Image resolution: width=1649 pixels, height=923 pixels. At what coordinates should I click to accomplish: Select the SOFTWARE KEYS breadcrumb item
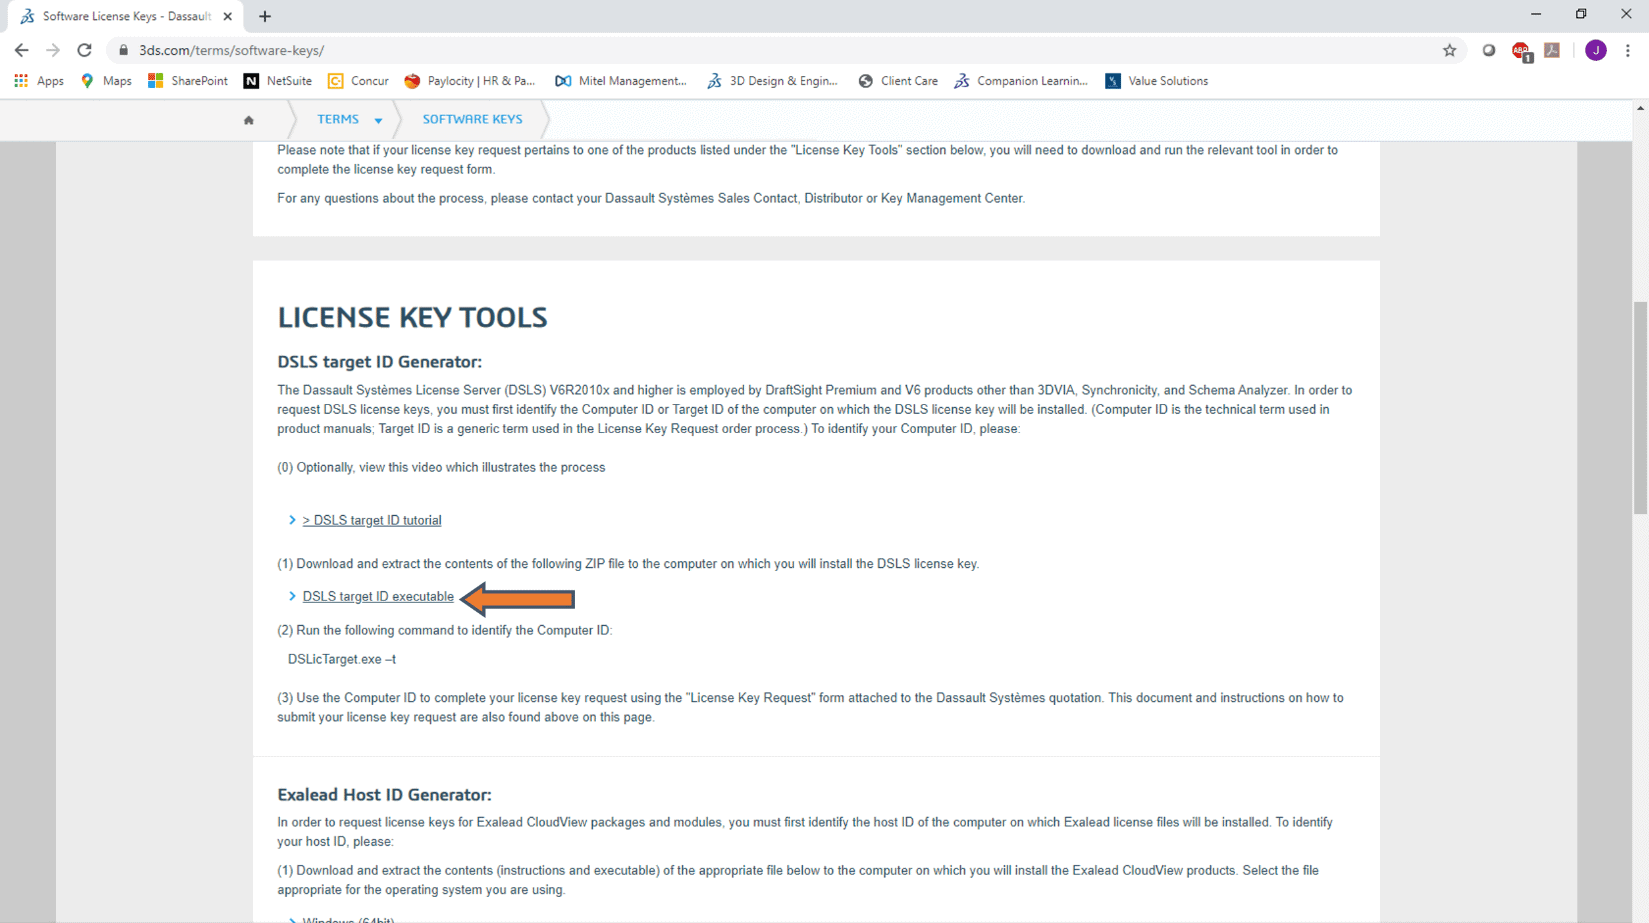tap(472, 119)
